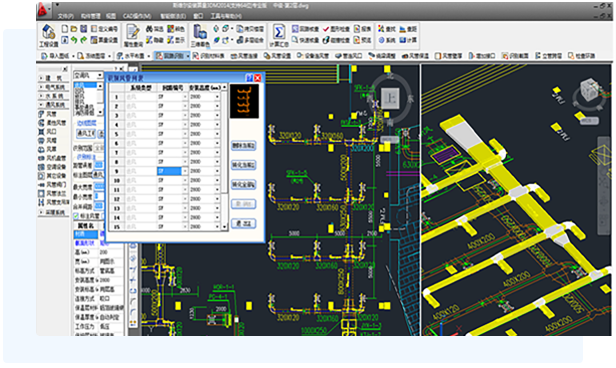
Task: Select 风管 duct in the left panel
Action: (48, 114)
